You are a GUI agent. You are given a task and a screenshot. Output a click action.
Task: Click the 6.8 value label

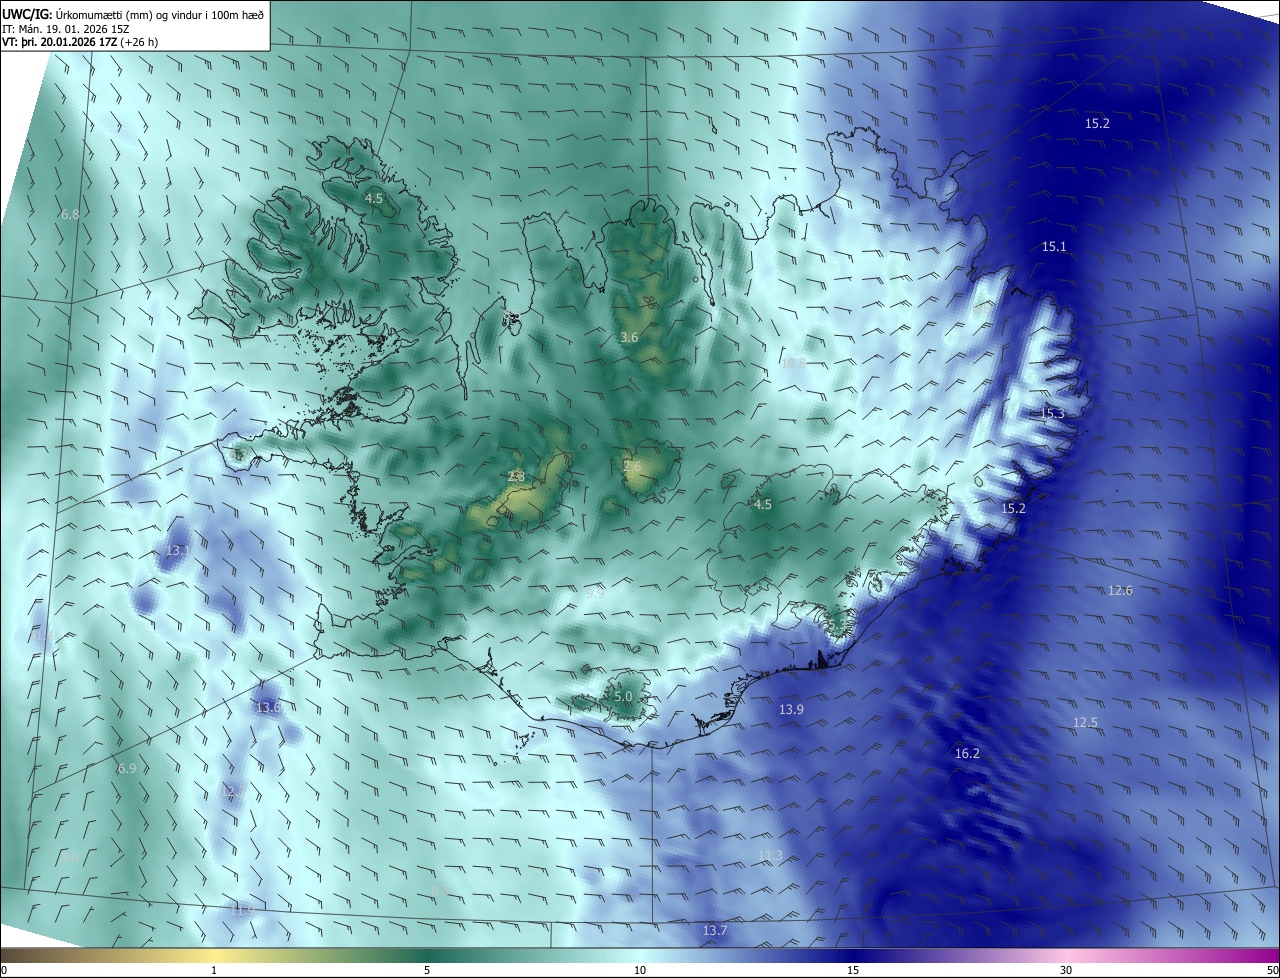click(70, 215)
